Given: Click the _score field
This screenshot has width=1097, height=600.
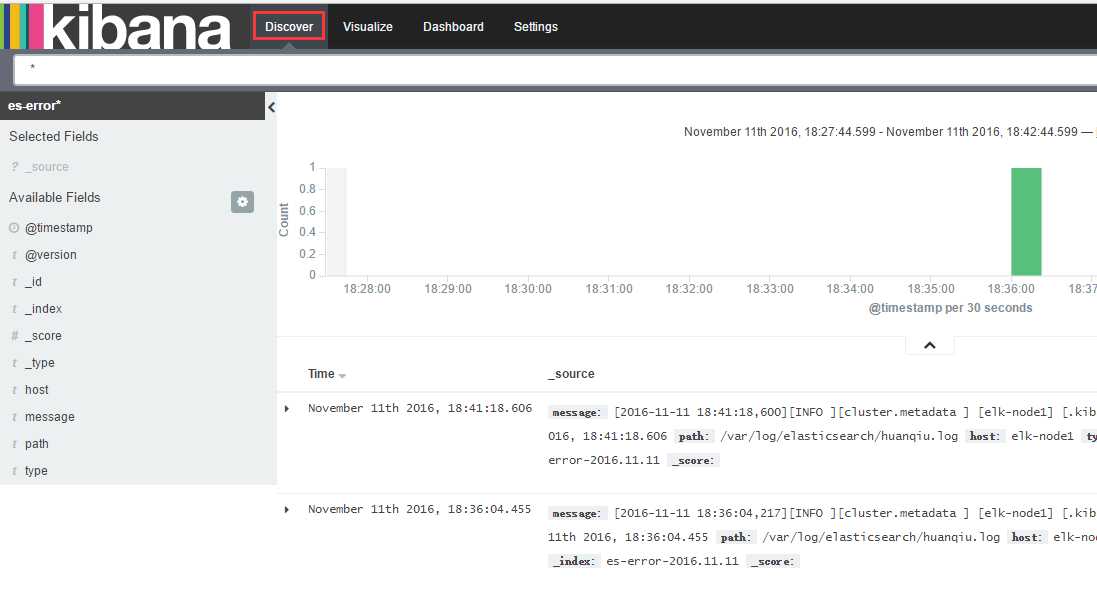Looking at the screenshot, I should [43, 336].
